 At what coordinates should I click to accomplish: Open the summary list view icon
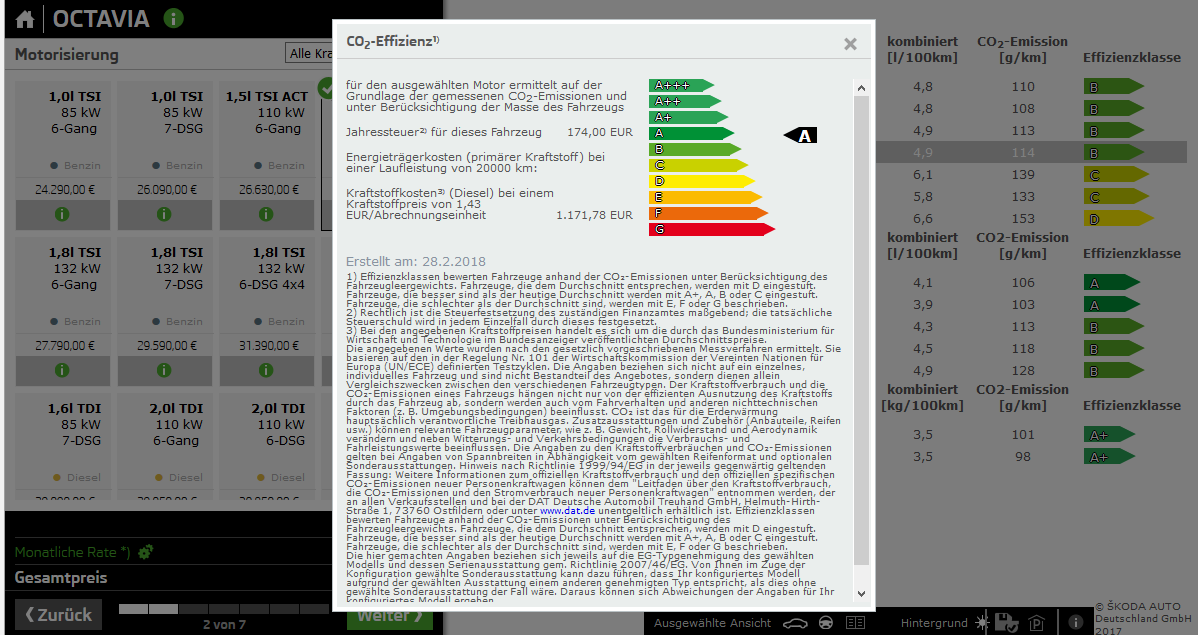[855, 623]
